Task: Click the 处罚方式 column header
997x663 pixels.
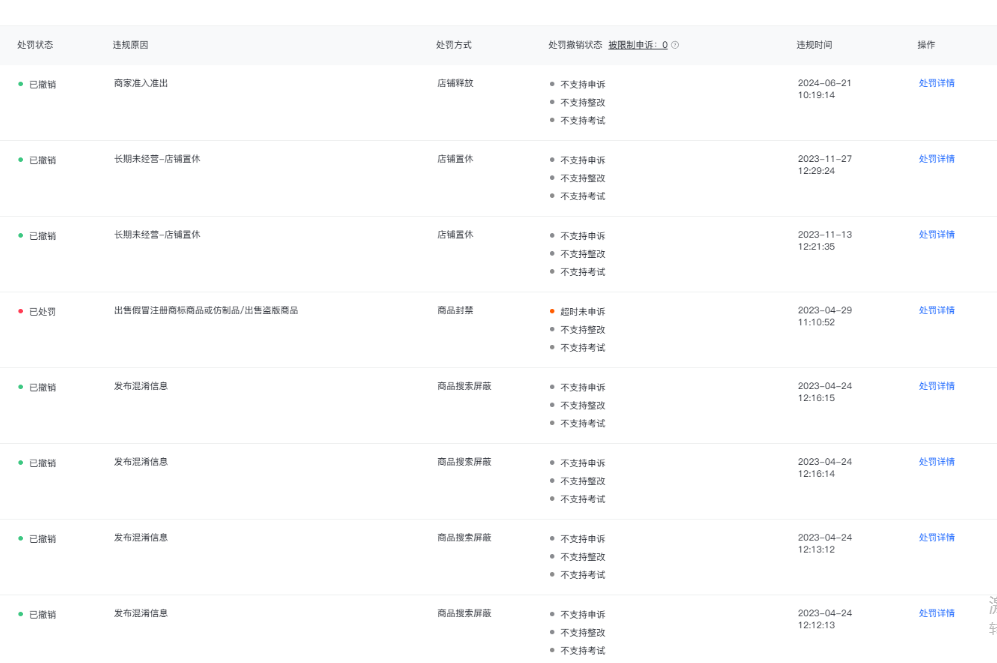Action: click(454, 45)
